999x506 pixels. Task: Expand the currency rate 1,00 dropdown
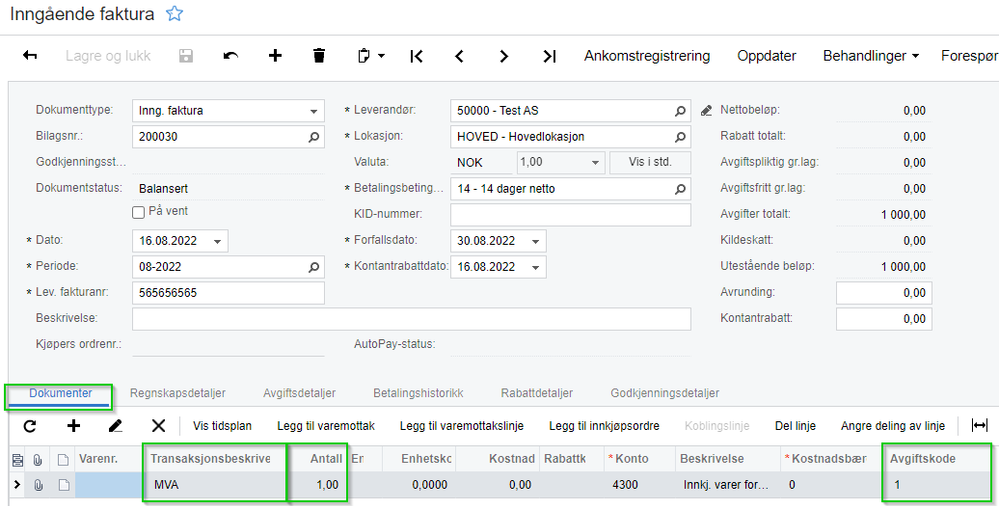595,163
